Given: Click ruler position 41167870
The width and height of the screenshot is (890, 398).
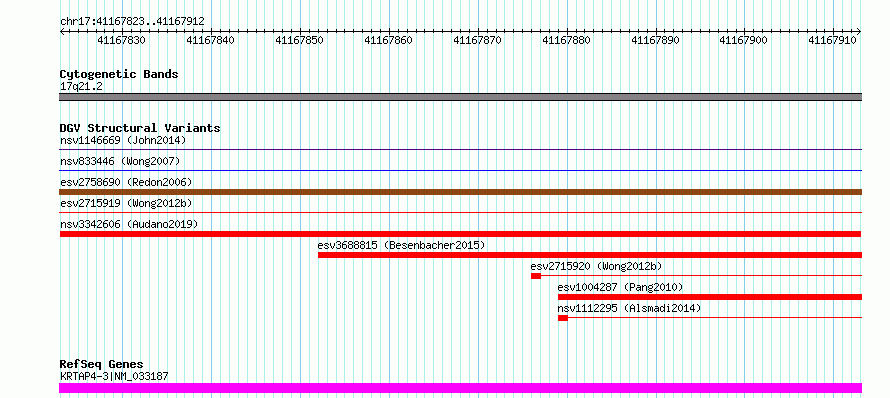Looking at the screenshot, I should point(477,40).
